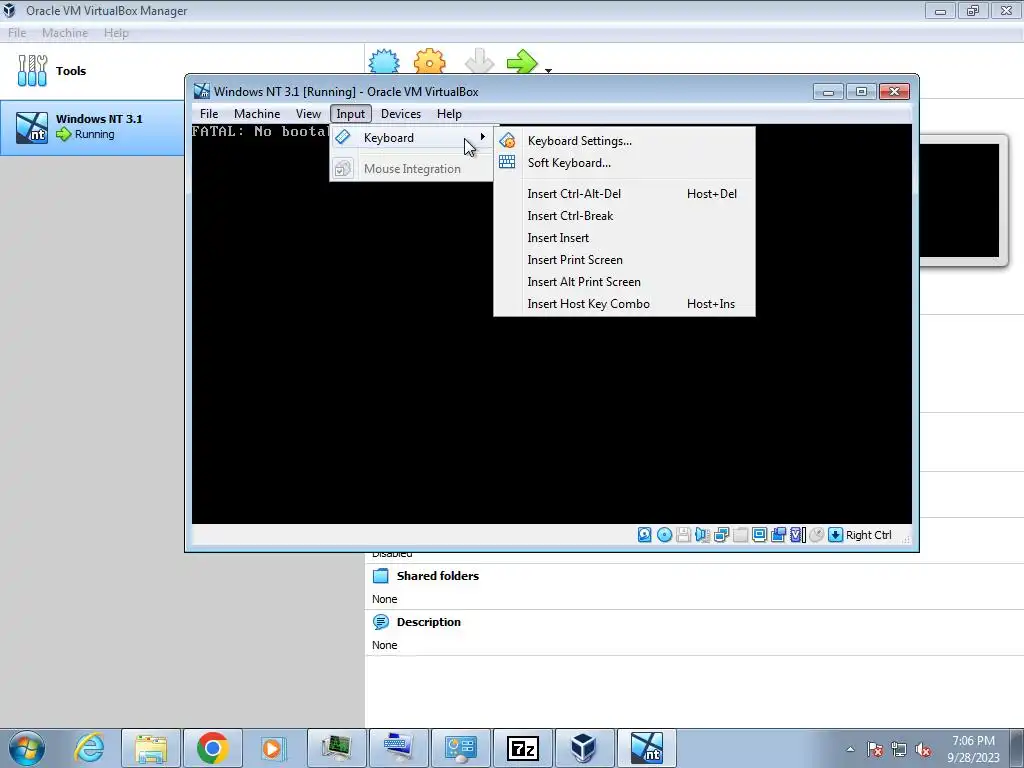Click the Soft Keyboard grid icon
Viewport: 1024px width, 768px height.
tap(507, 162)
